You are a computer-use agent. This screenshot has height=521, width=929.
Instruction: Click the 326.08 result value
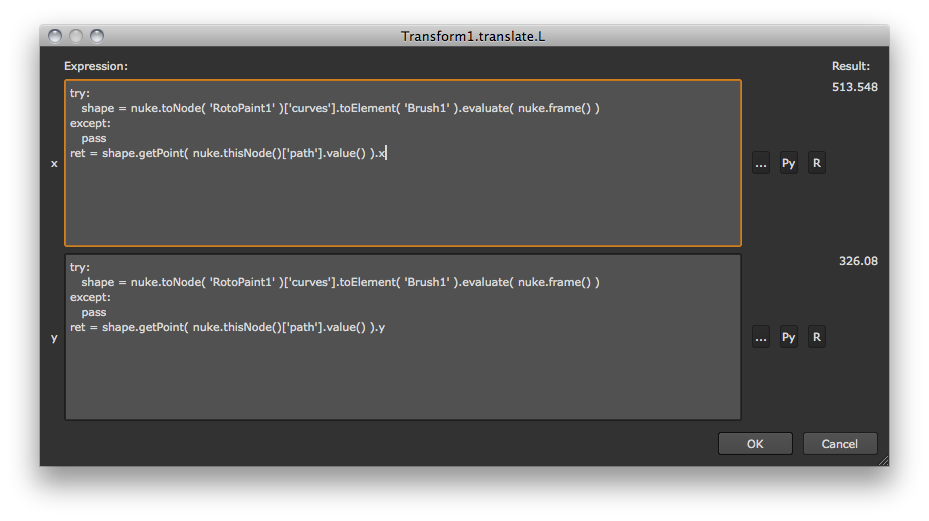[x=858, y=261]
